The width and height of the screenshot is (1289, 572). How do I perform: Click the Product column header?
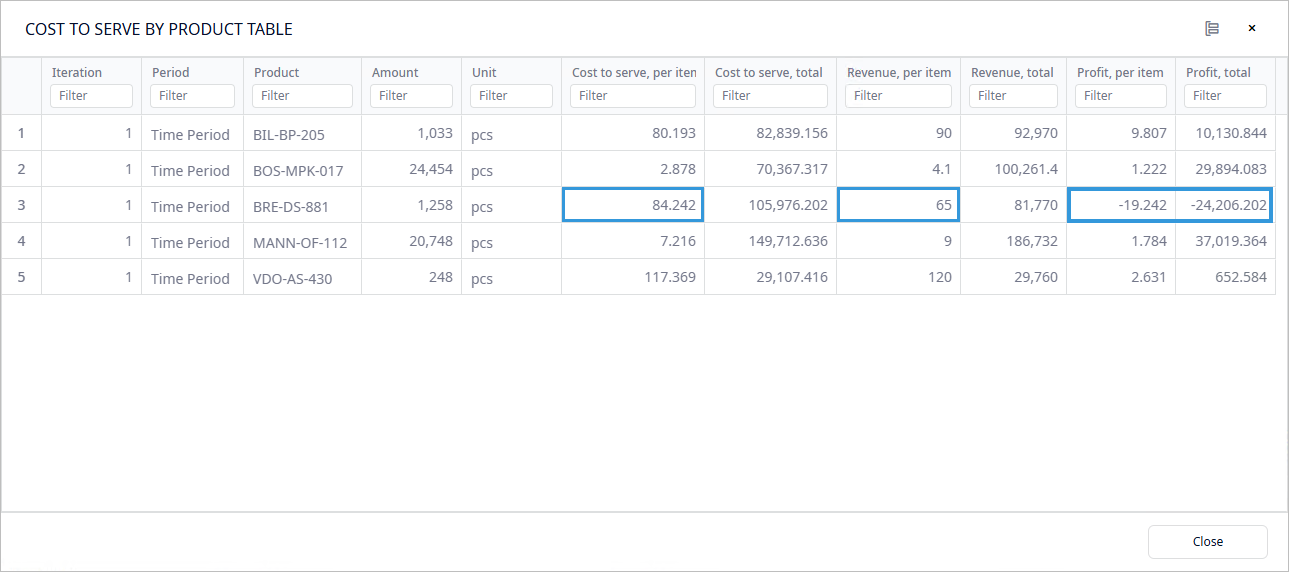[277, 73]
